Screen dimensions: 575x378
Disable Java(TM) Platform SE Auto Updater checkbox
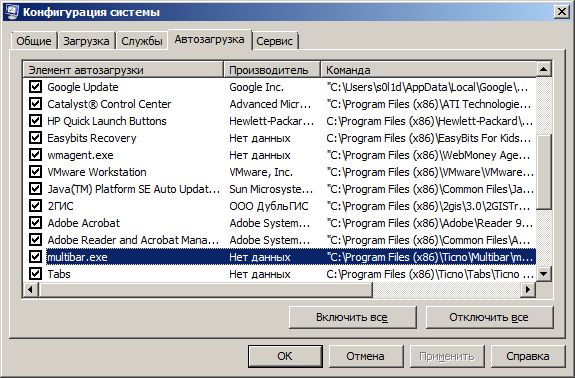point(35,189)
